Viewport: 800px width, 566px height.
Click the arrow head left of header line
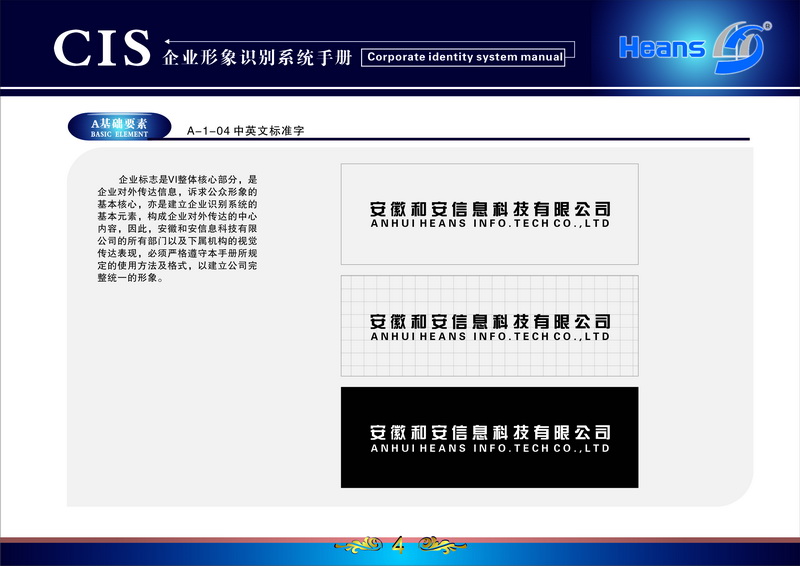[167, 41]
